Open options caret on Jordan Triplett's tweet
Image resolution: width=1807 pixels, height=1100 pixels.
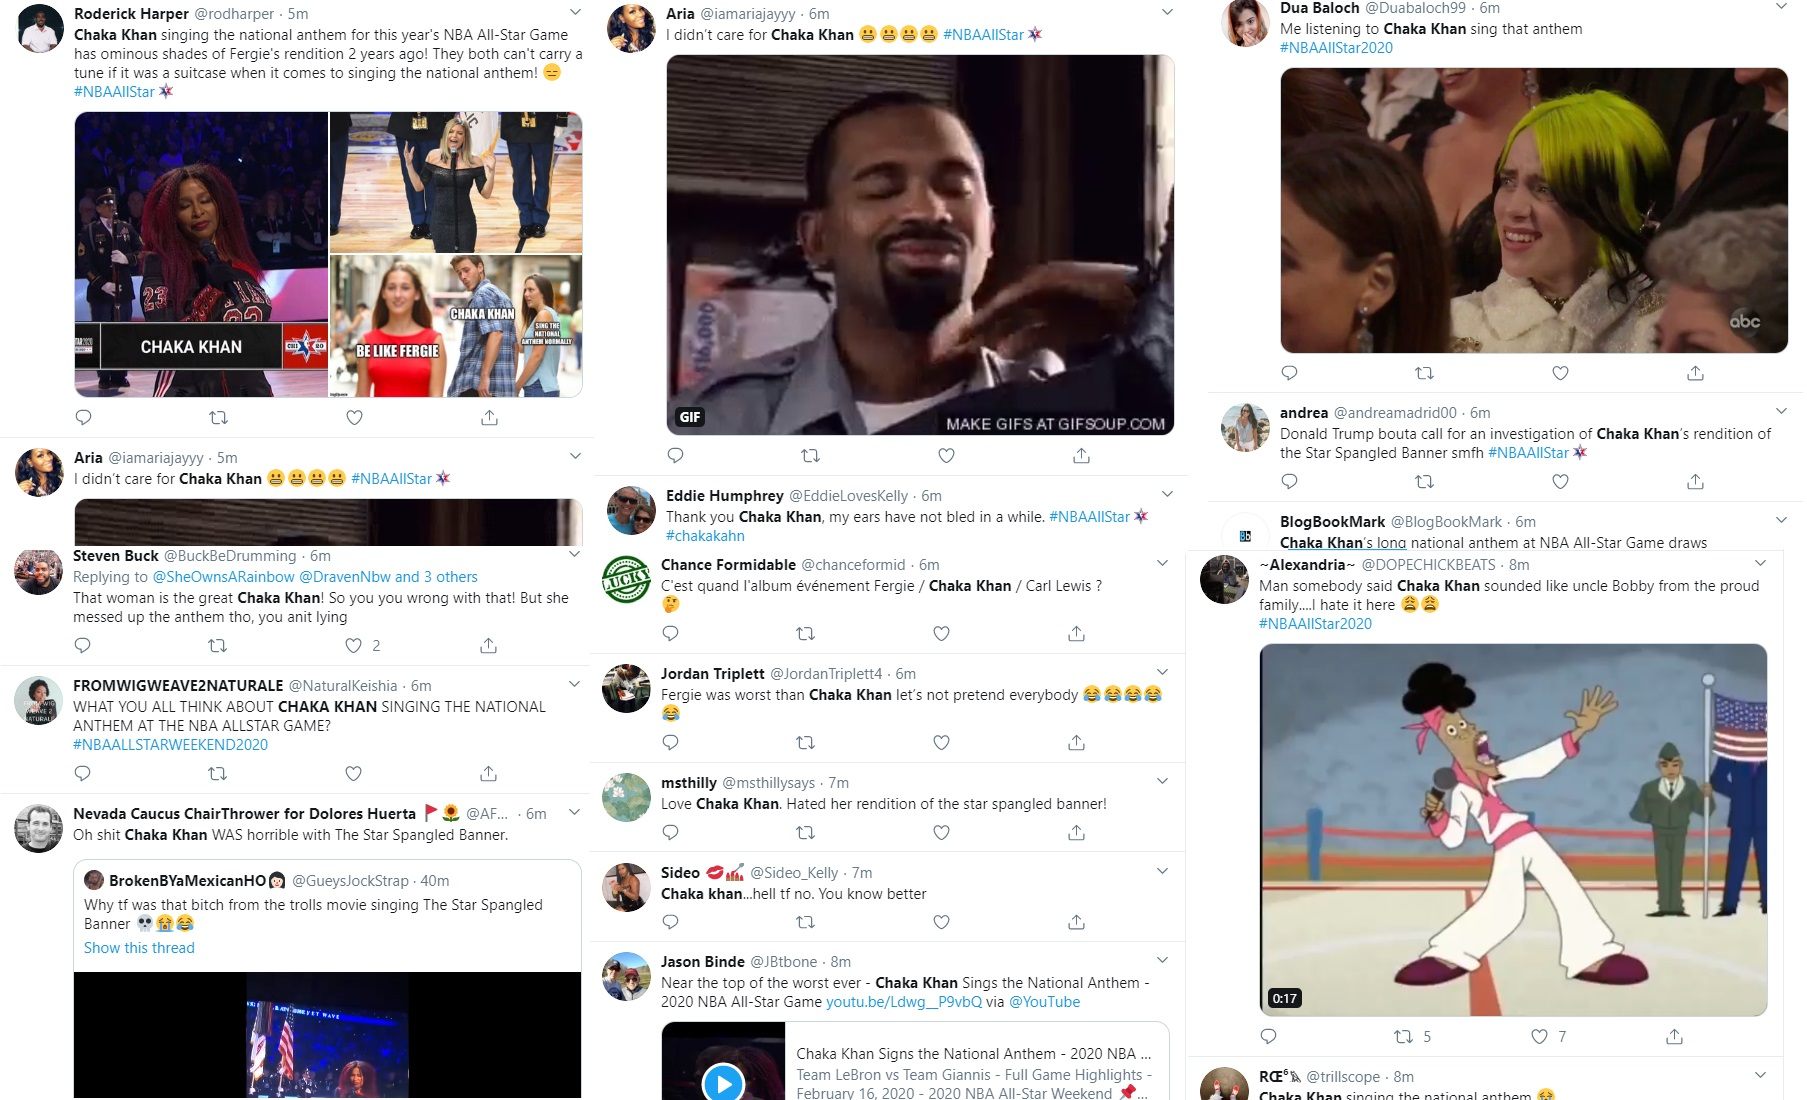coord(1162,672)
